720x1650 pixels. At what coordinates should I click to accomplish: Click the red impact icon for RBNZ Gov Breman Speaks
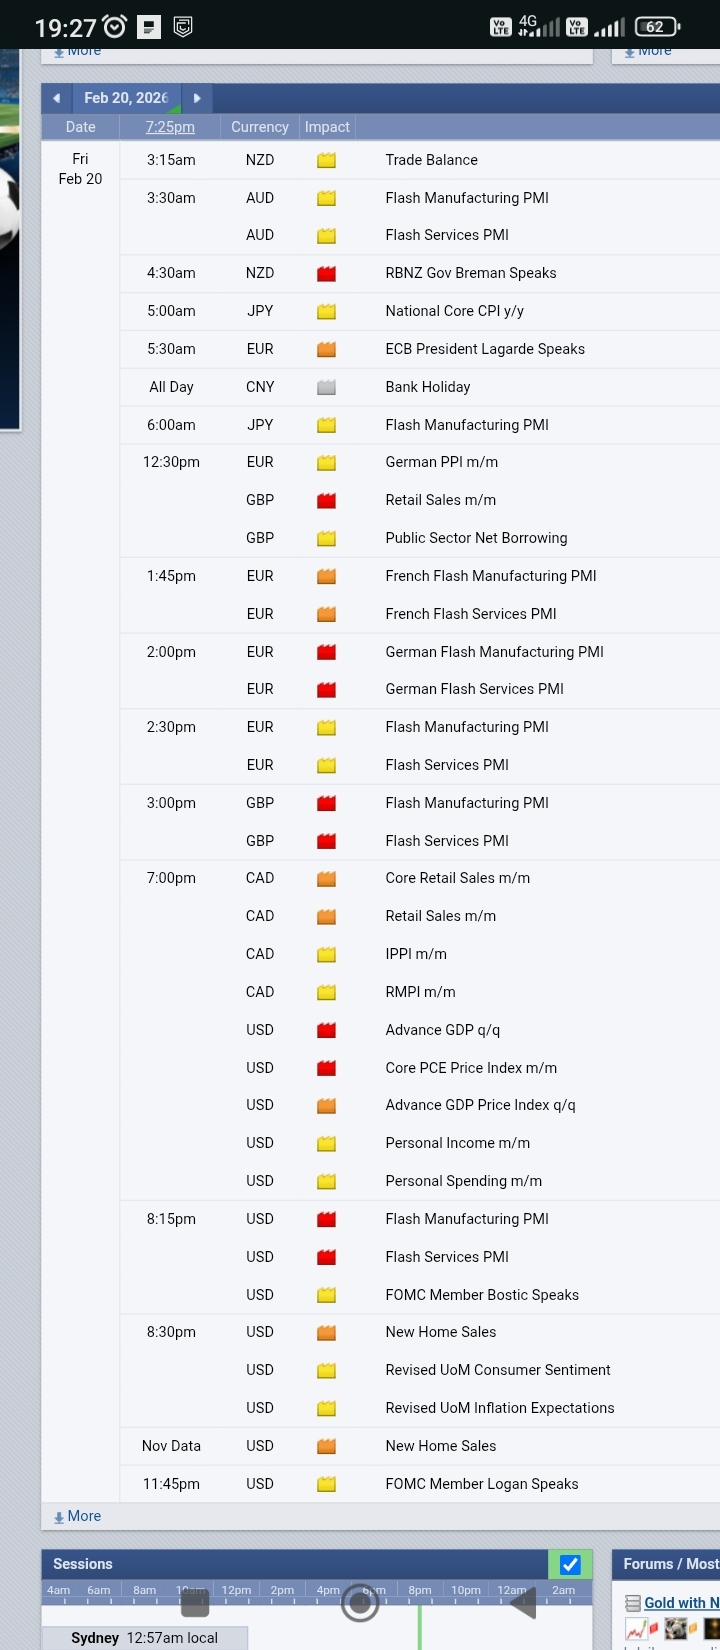click(x=326, y=273)
